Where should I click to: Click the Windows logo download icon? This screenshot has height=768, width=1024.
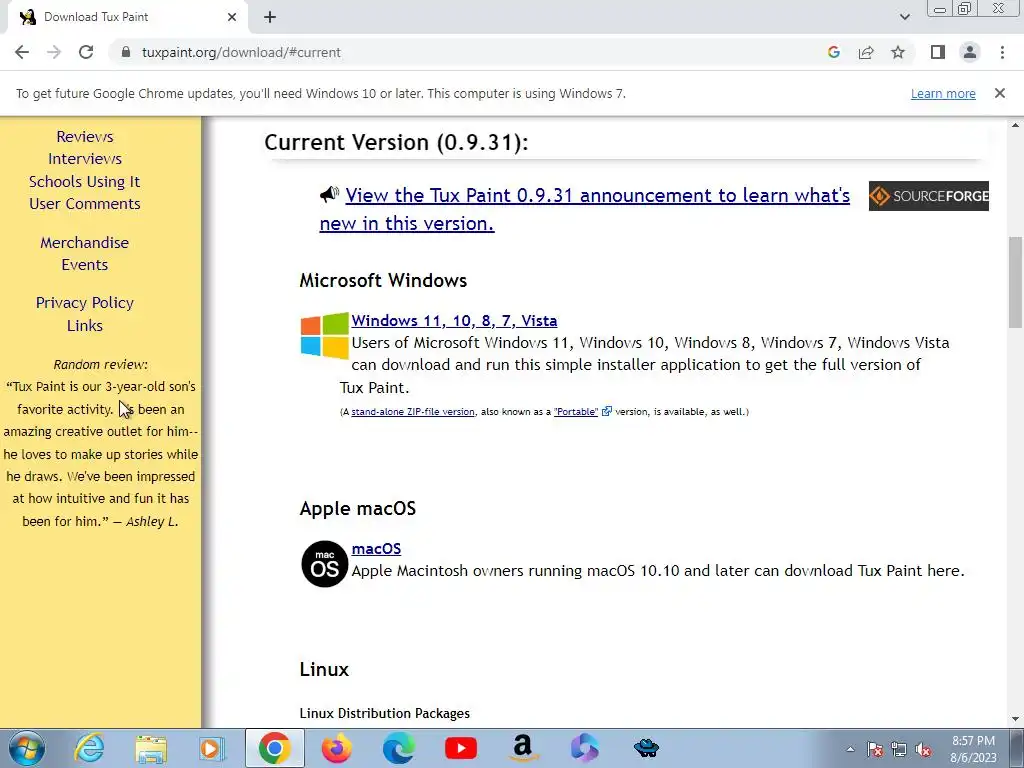click(x=325, y=335)
